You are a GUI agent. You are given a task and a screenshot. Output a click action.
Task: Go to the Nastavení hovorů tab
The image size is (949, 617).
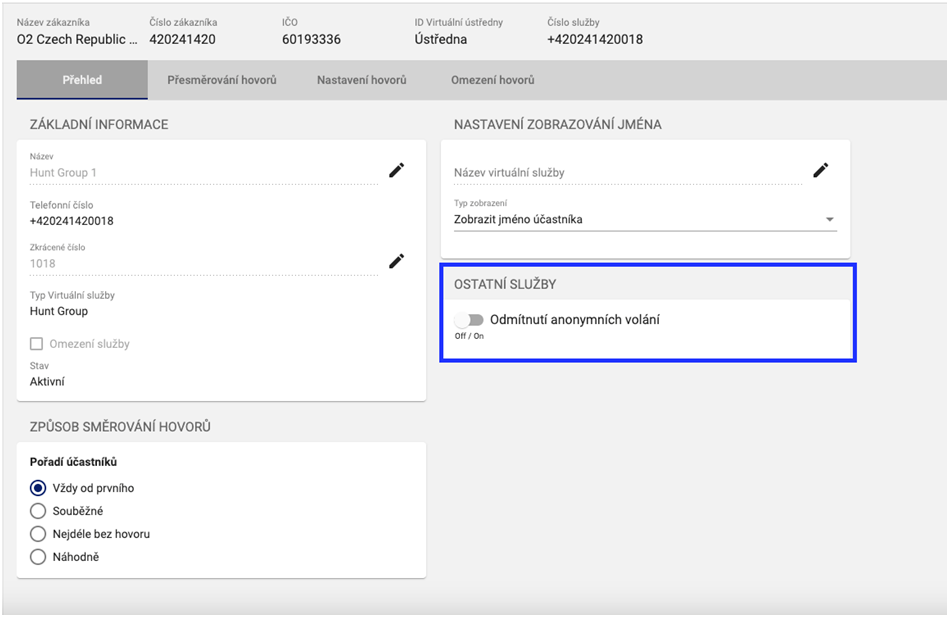coord(361,80)
